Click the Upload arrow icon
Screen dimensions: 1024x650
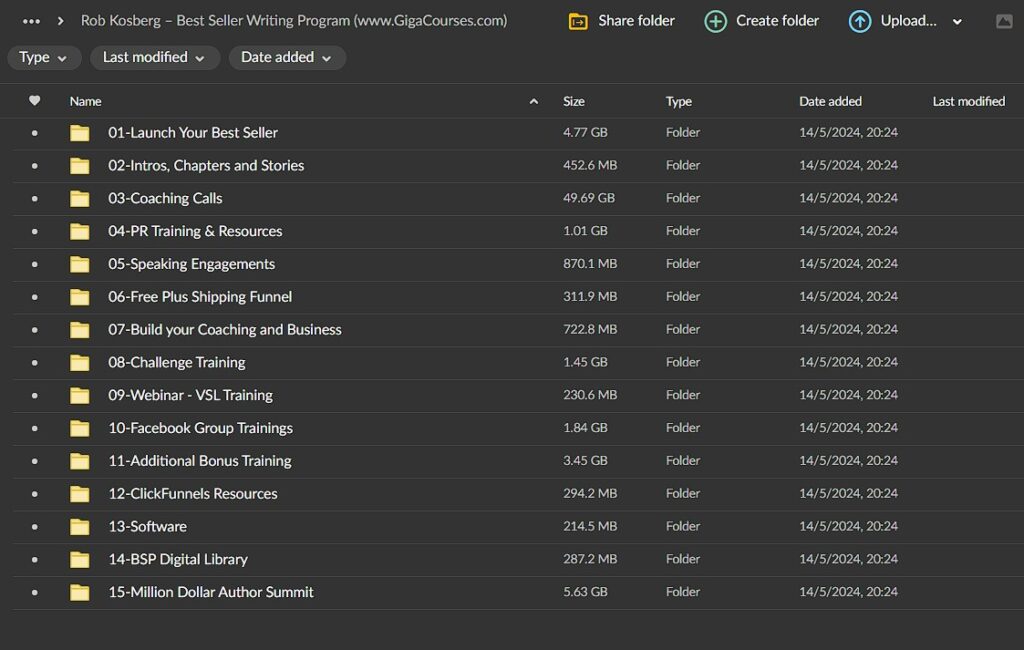pos(859,21)
